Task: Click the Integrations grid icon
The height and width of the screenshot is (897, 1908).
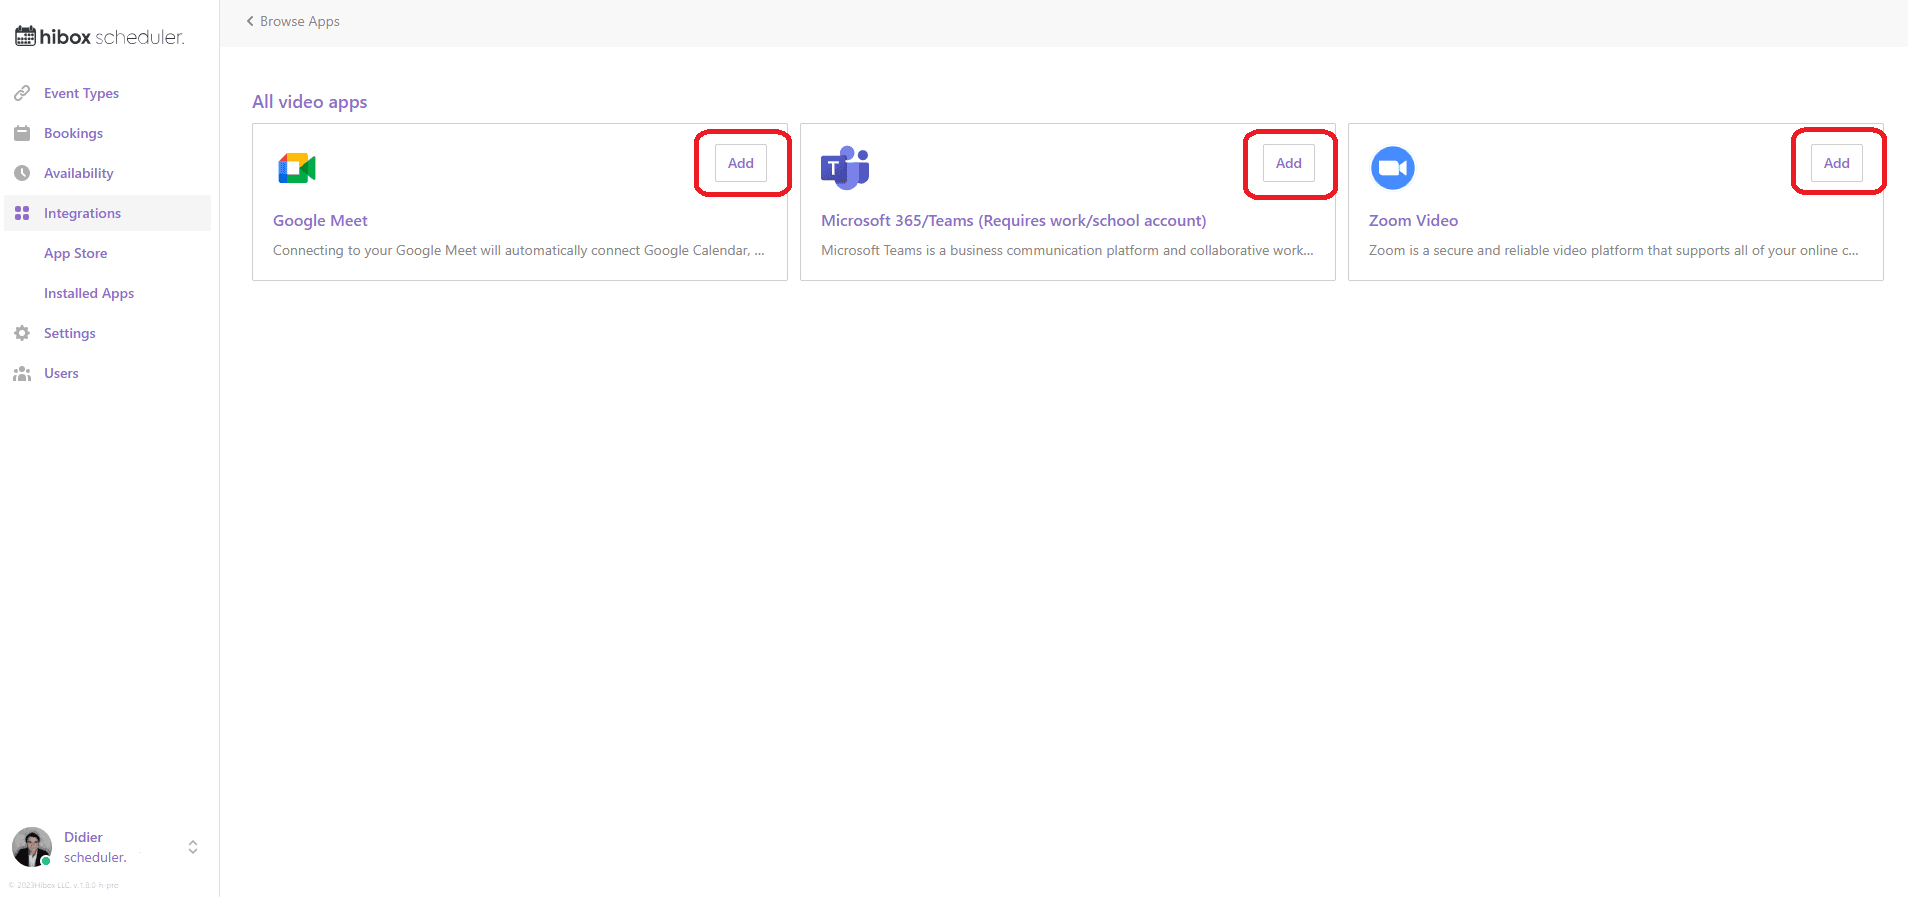Action: coord(22,213)
